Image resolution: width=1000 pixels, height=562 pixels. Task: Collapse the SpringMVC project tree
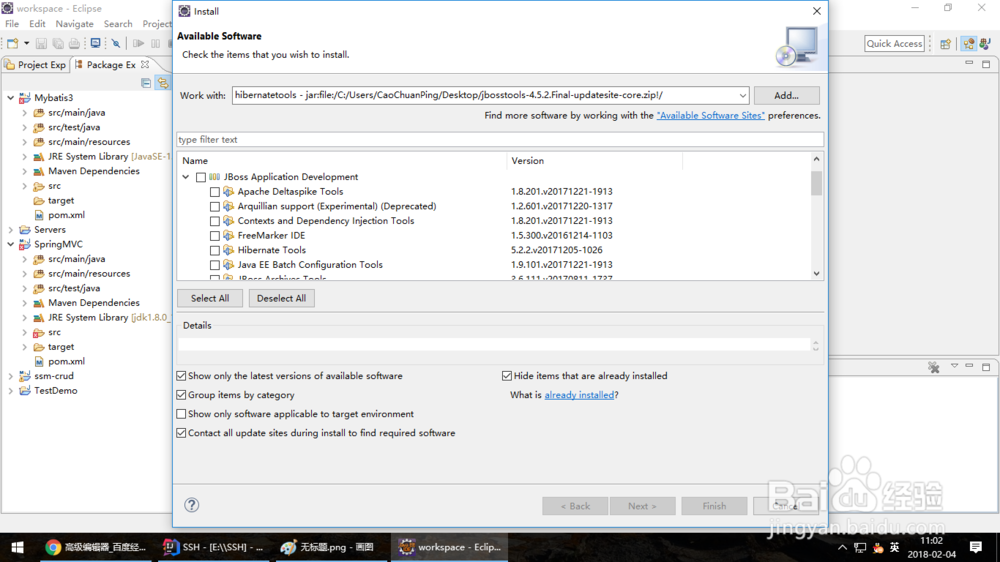pyautogui.click(x=11, y=244)
